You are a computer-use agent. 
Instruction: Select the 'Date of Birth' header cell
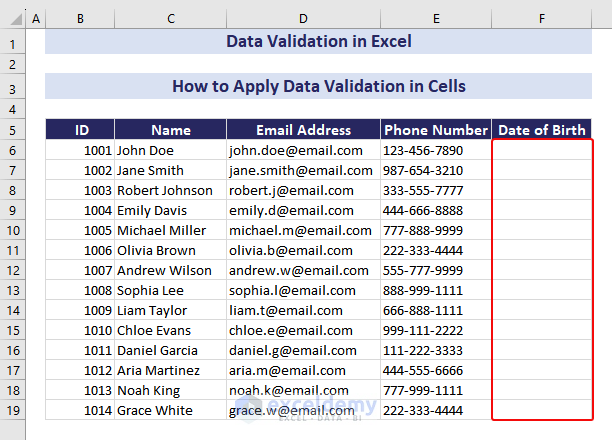(x=541, y=130)
